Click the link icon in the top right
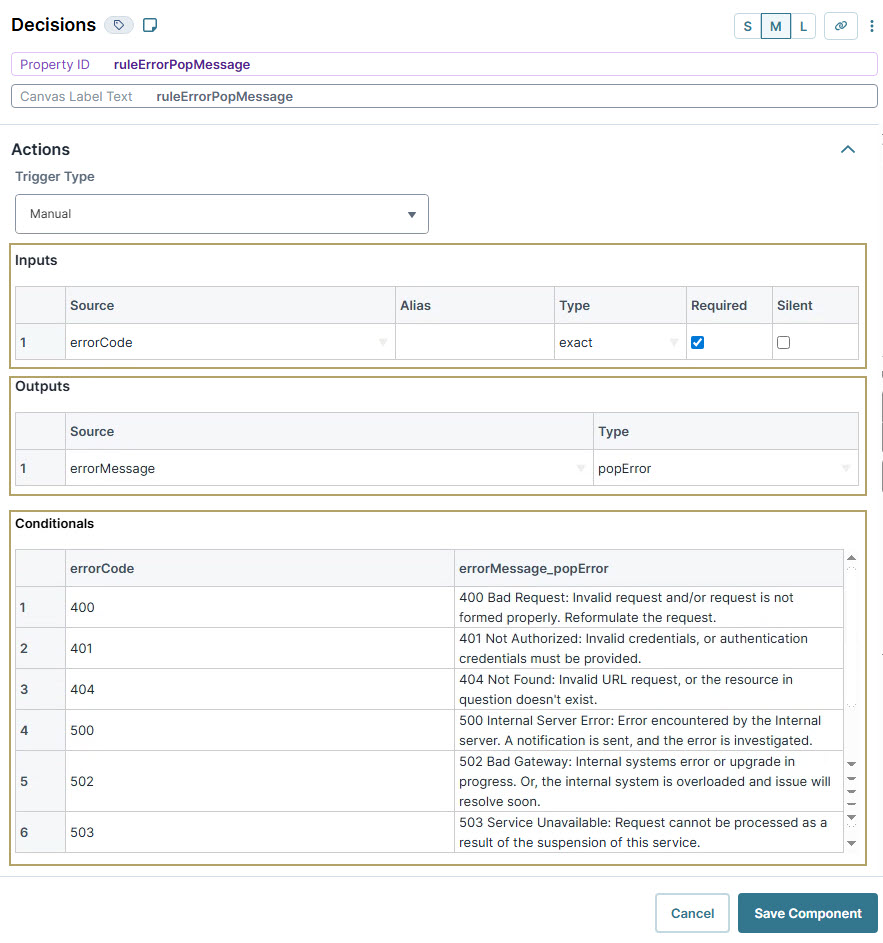This screenshot has height=943, width=883. point(841,25)
